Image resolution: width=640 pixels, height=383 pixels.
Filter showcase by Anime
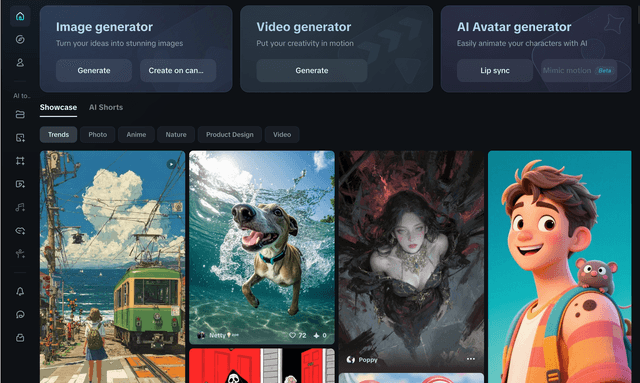pos(136,134)
